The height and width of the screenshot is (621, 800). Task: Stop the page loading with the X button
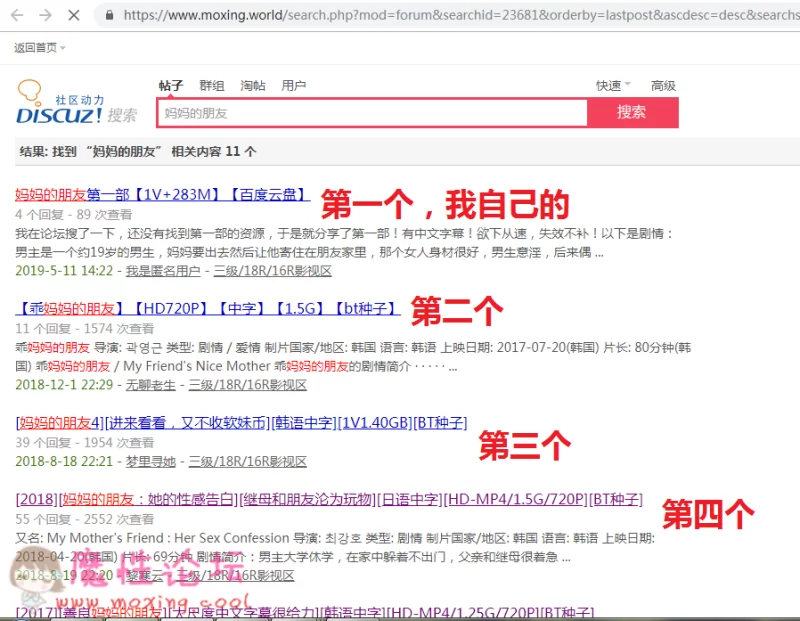click(74, 15)
